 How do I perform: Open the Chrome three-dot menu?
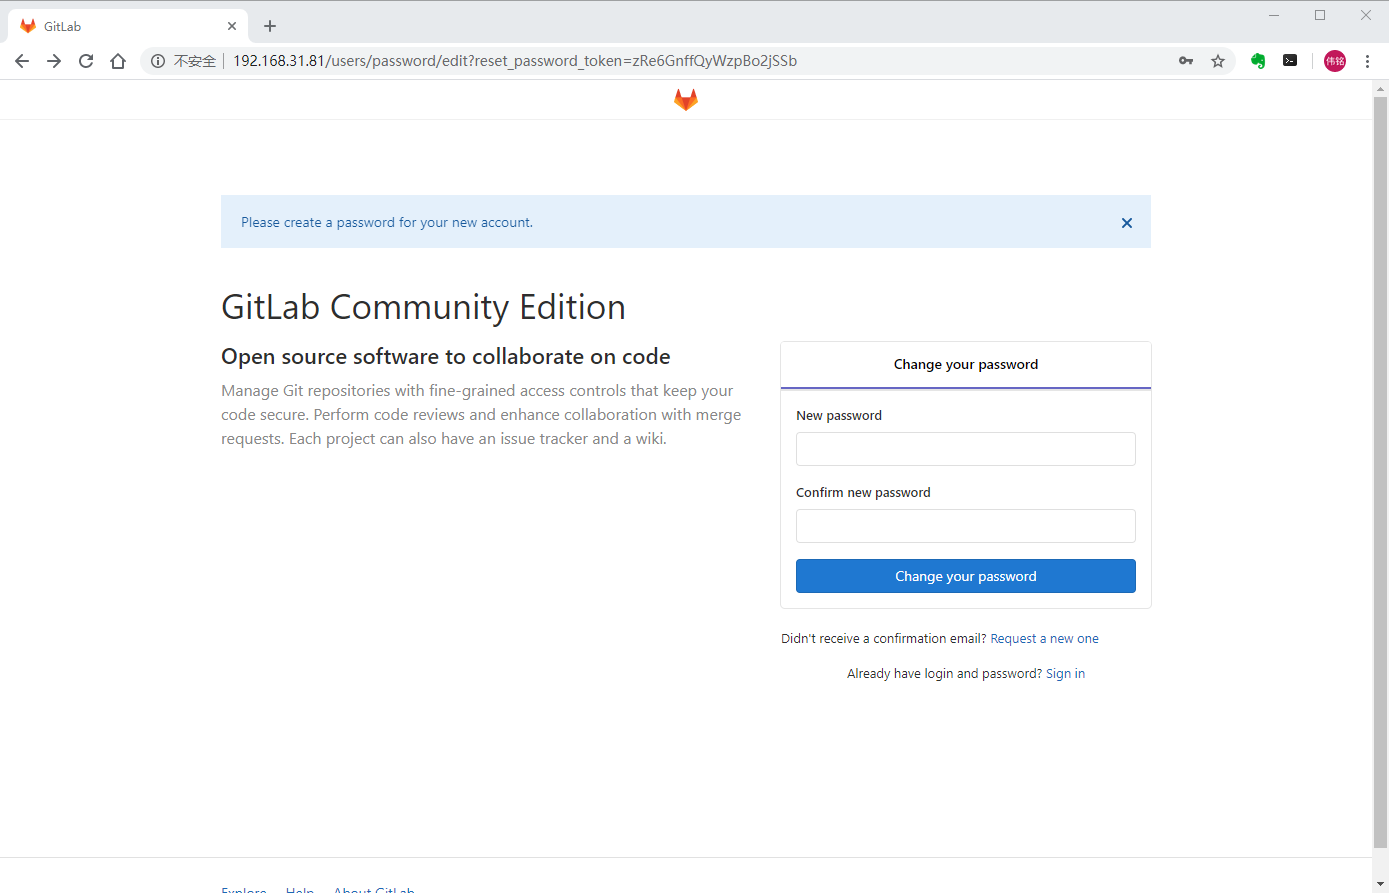click(1367, 61)
